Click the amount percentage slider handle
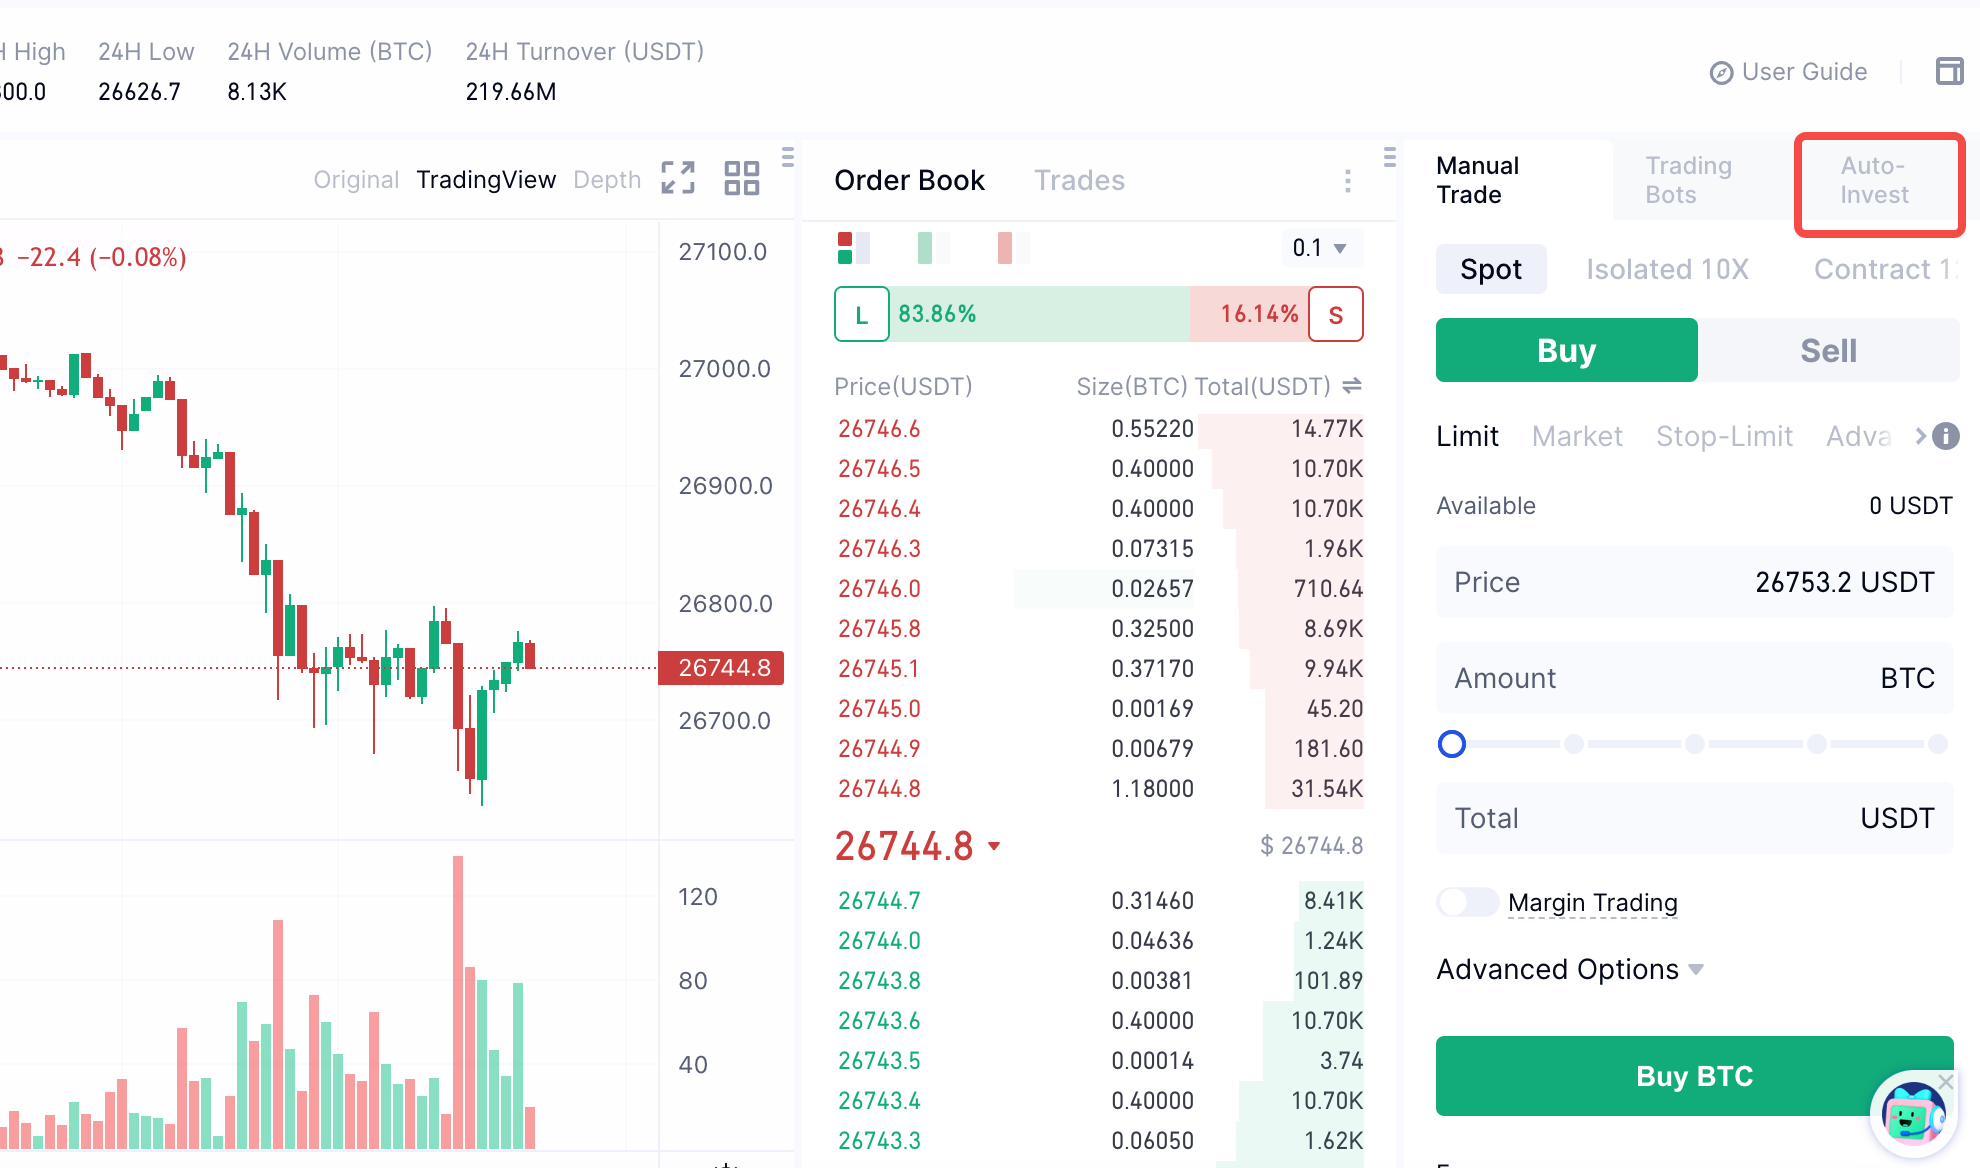The image size is (1980, 1168). (1451, 744)
